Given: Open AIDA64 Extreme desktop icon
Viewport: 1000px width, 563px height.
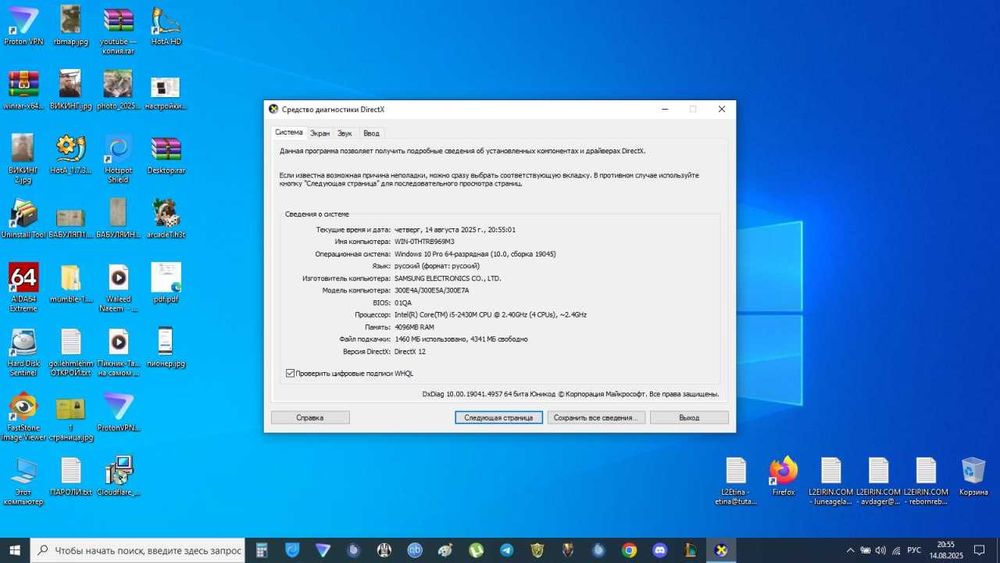Looking at the screenshot, I should click(x=24, y=287).
